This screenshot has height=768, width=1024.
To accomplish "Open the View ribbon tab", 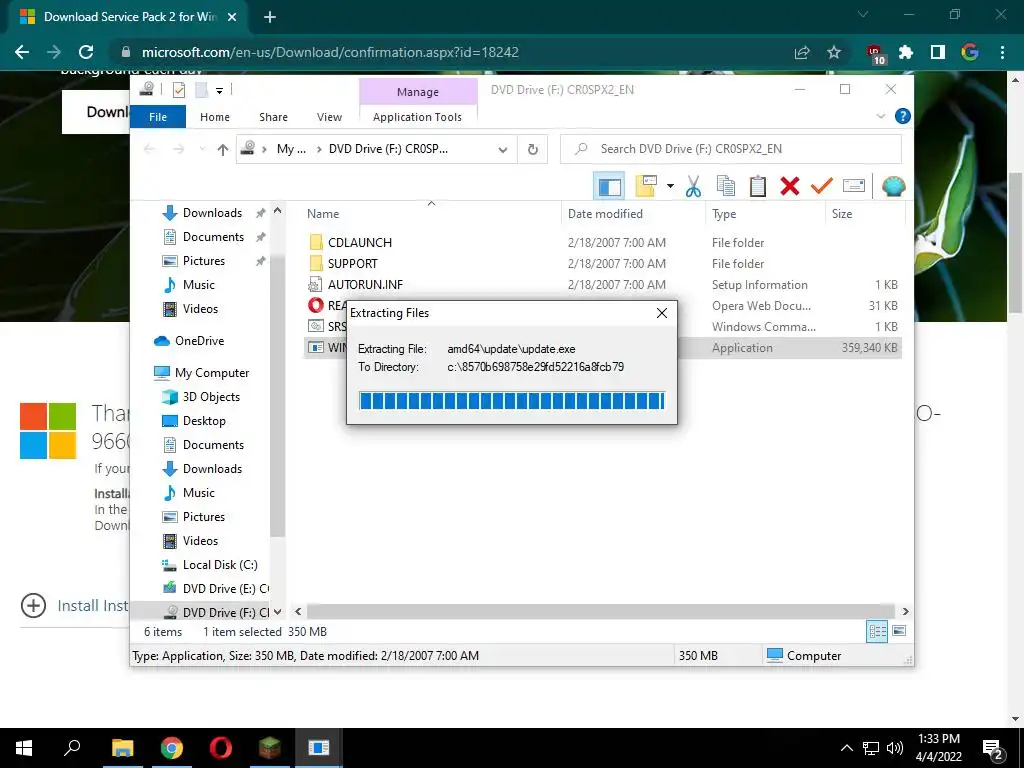I will coord(329,117).
